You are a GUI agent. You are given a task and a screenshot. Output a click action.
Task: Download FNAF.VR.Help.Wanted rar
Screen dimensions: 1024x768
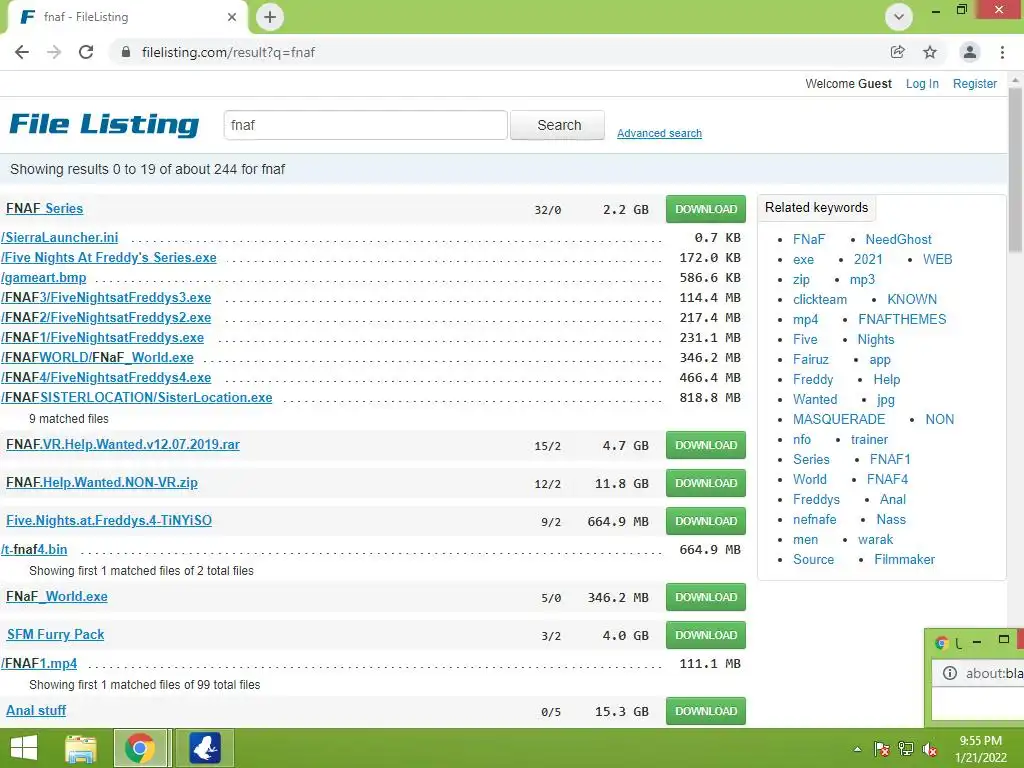click(x=706, y=445)
